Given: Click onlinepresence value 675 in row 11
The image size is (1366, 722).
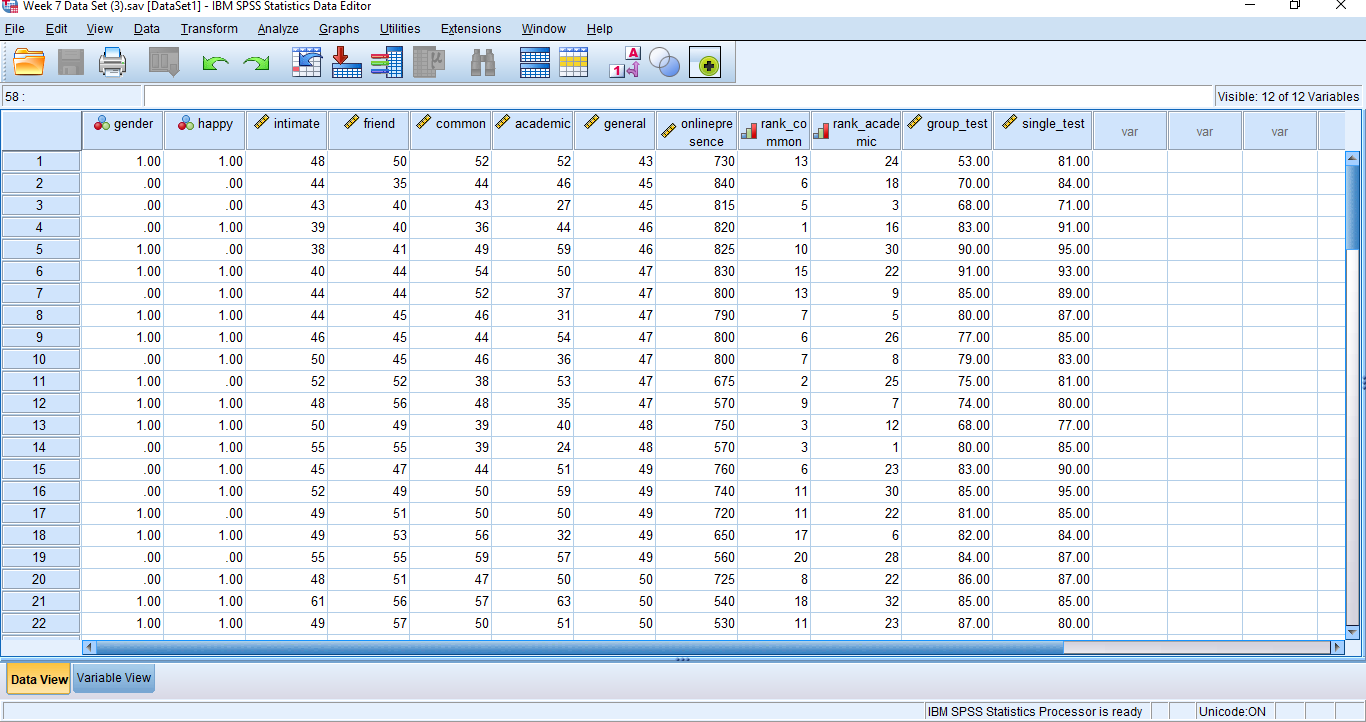Looking at the screenshot, I should tap(697, 382).
